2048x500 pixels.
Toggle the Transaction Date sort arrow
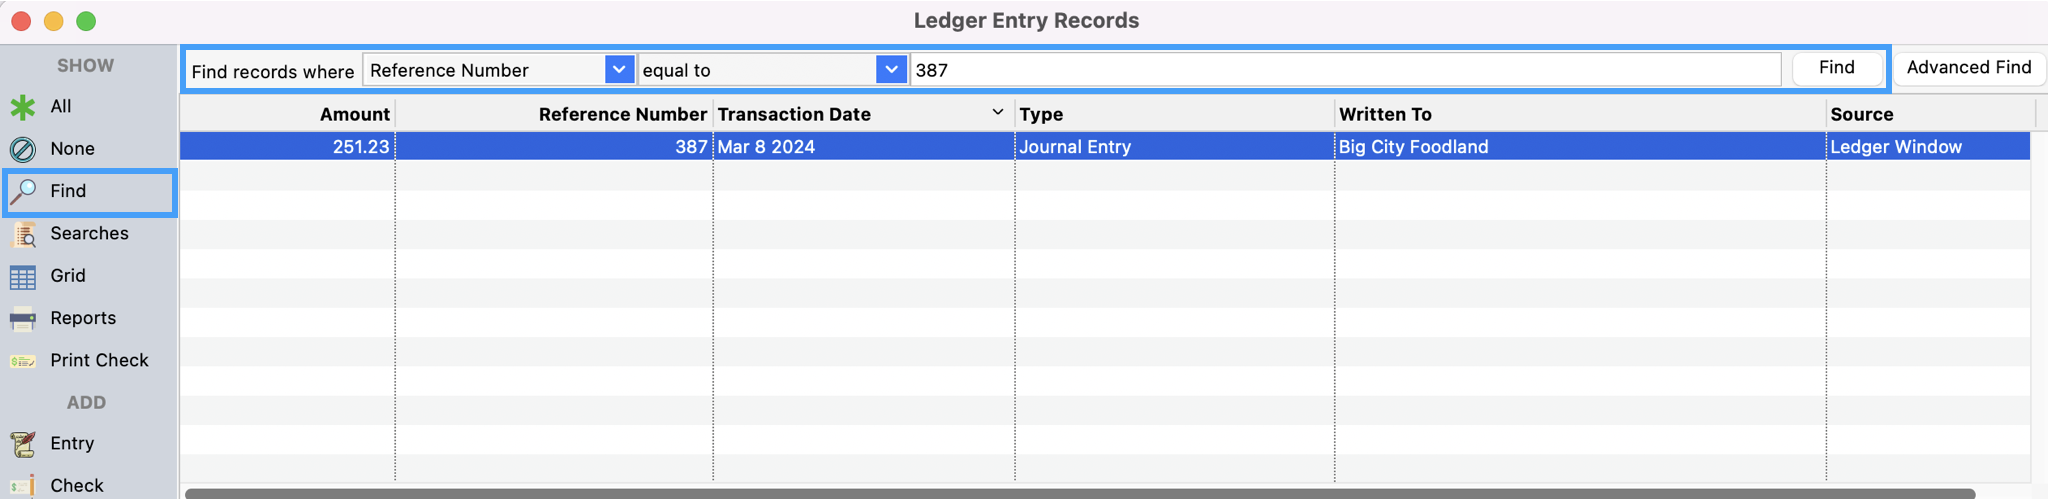coord(997,113)
